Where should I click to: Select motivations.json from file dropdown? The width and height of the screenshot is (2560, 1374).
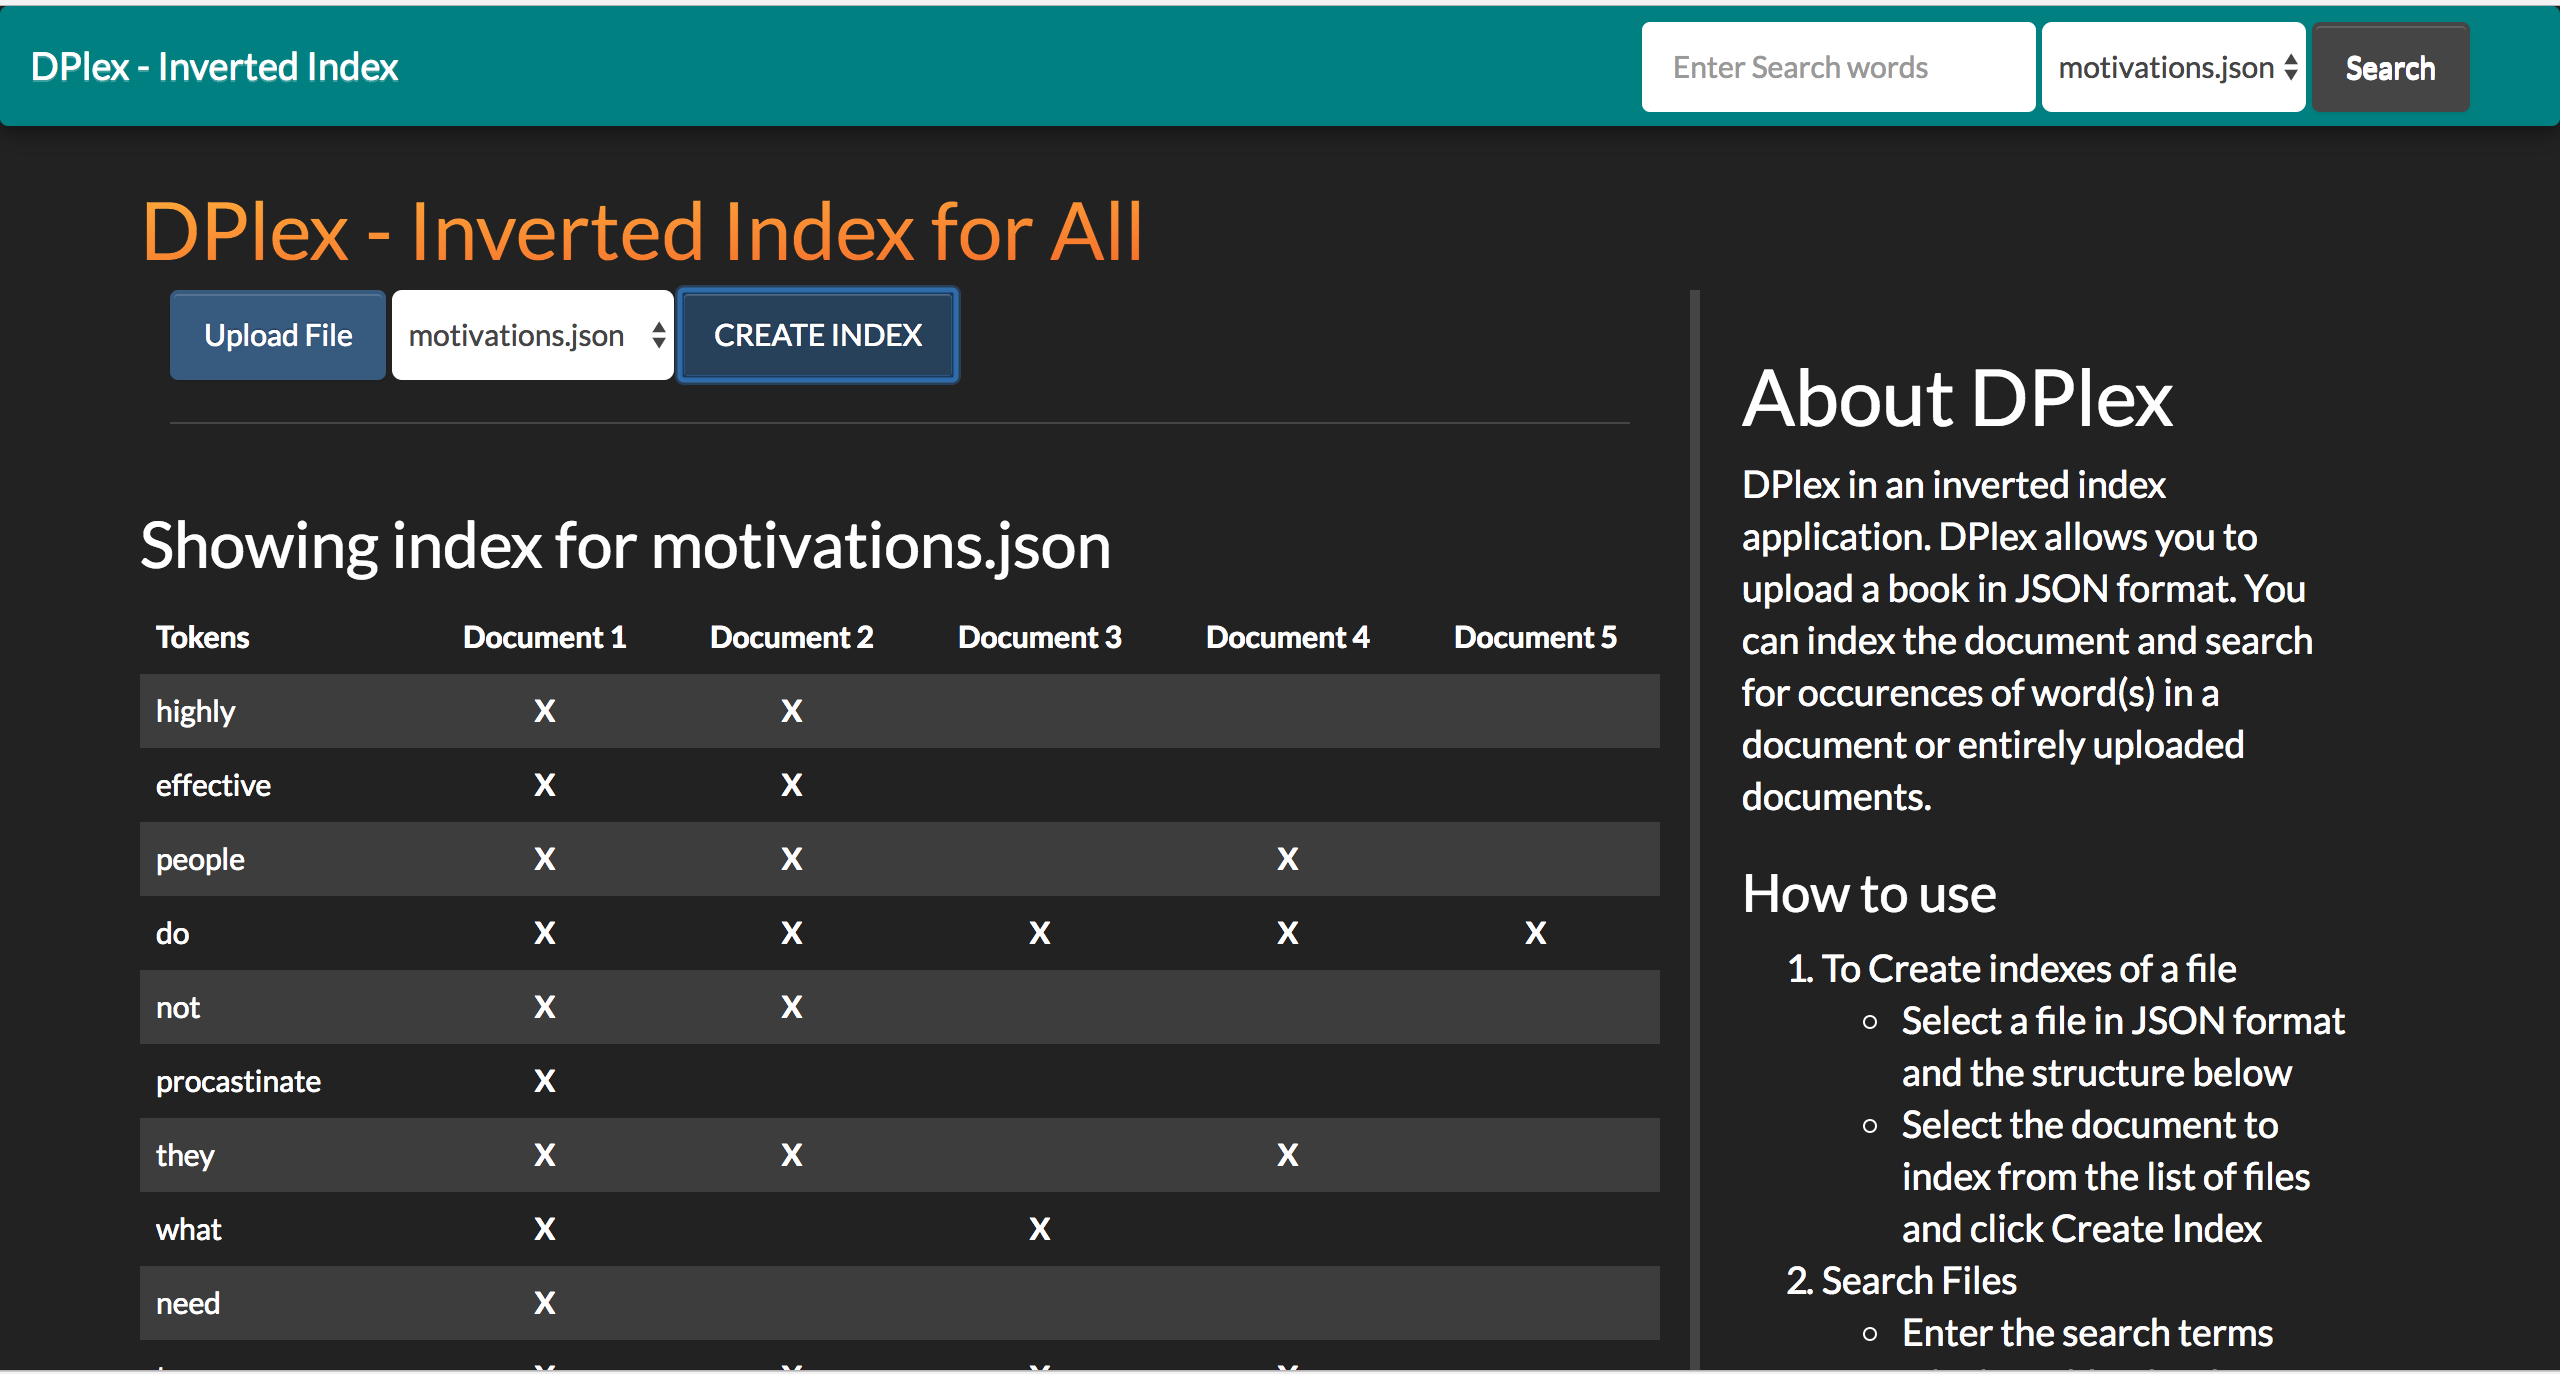pyautogui.click(x=532, y=335)
